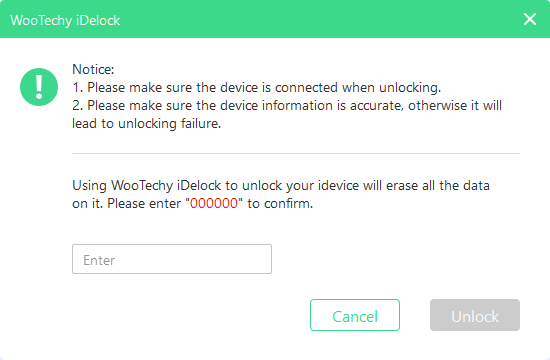Select the "Notice:" heading text
550x360 pixels.
(93, 69)
